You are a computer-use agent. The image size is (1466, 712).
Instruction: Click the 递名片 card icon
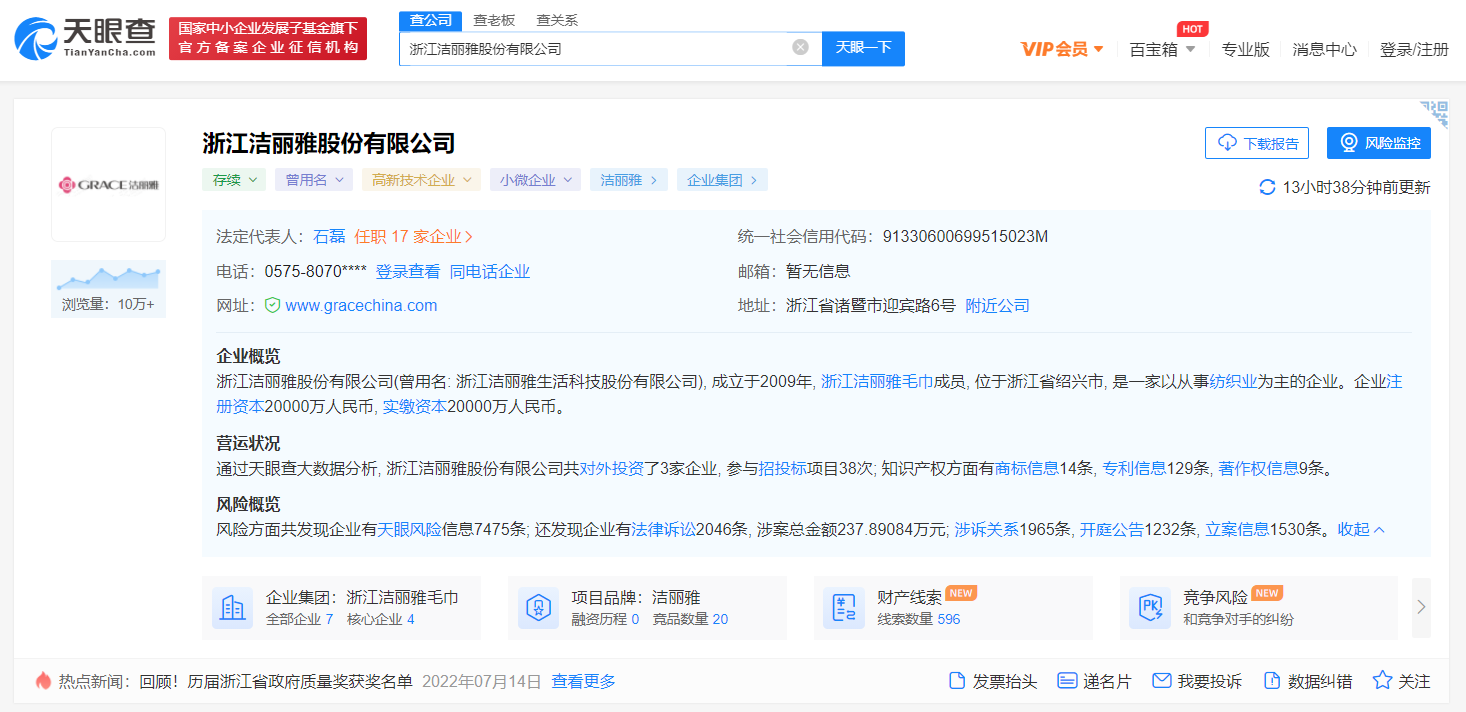[1067, 681]
